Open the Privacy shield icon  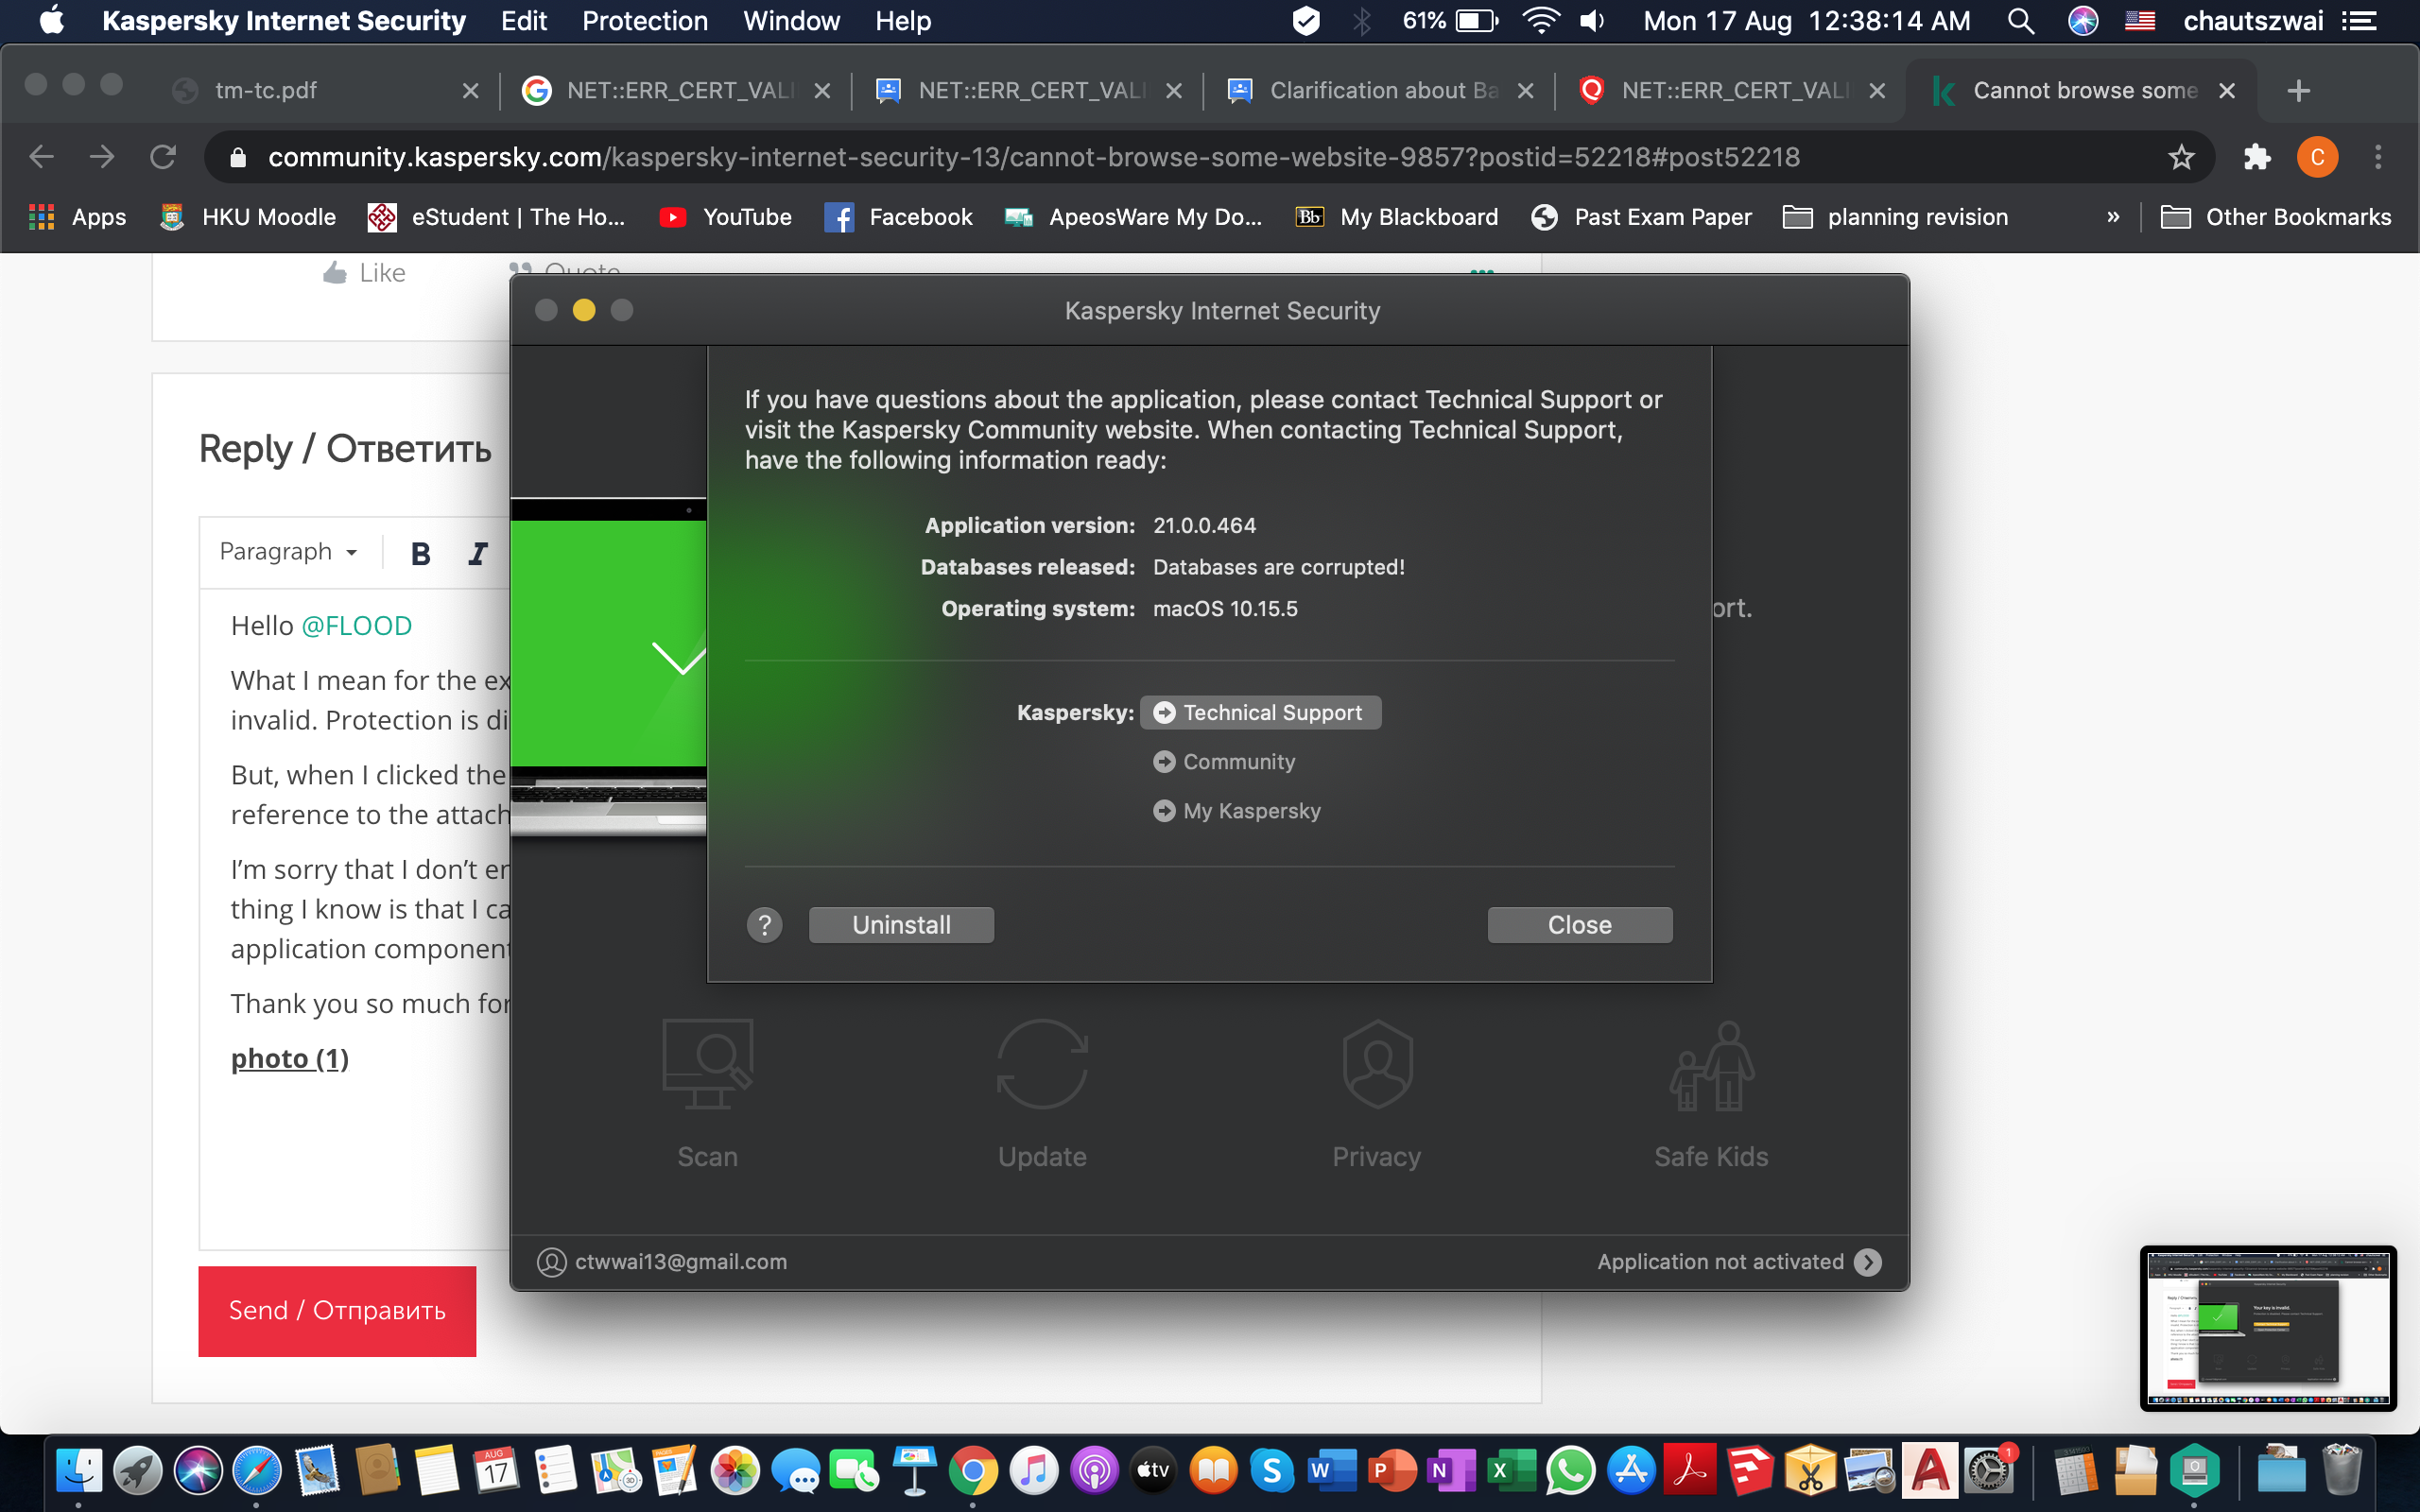pyautogui.click(x=1377, y=1064)
